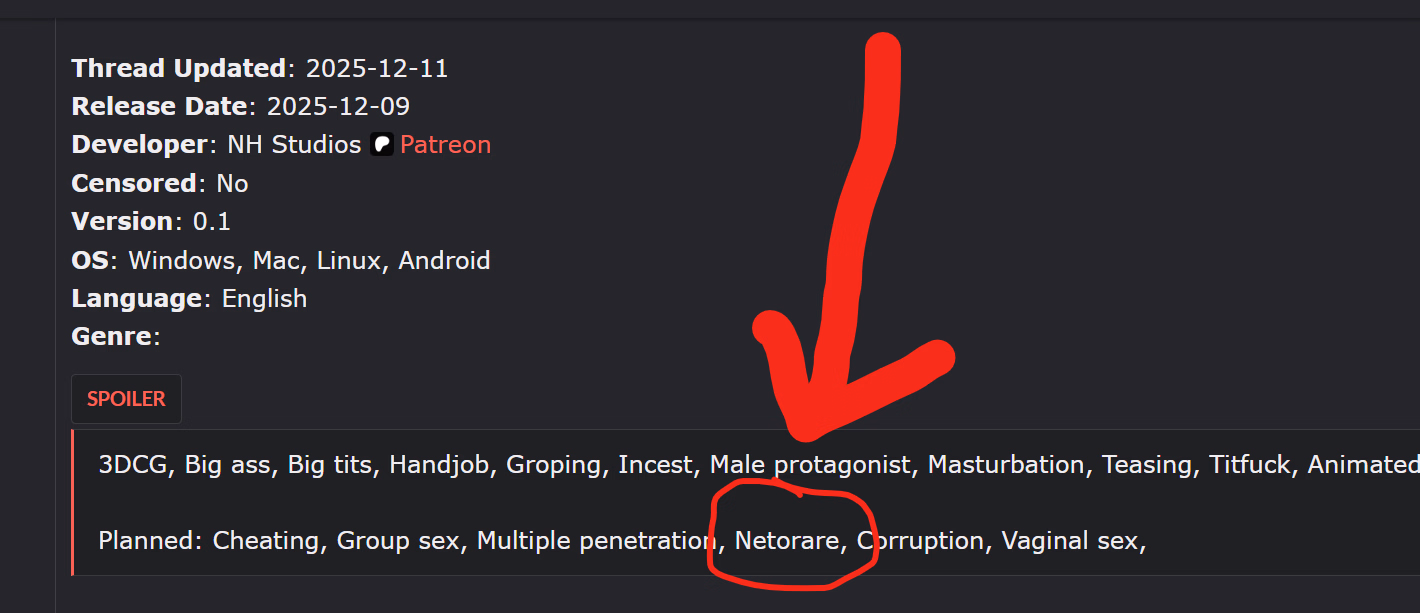The height and width of the screenshot is (613, 1420).
Task: Click the Version number 0.1
Action: 212,222
